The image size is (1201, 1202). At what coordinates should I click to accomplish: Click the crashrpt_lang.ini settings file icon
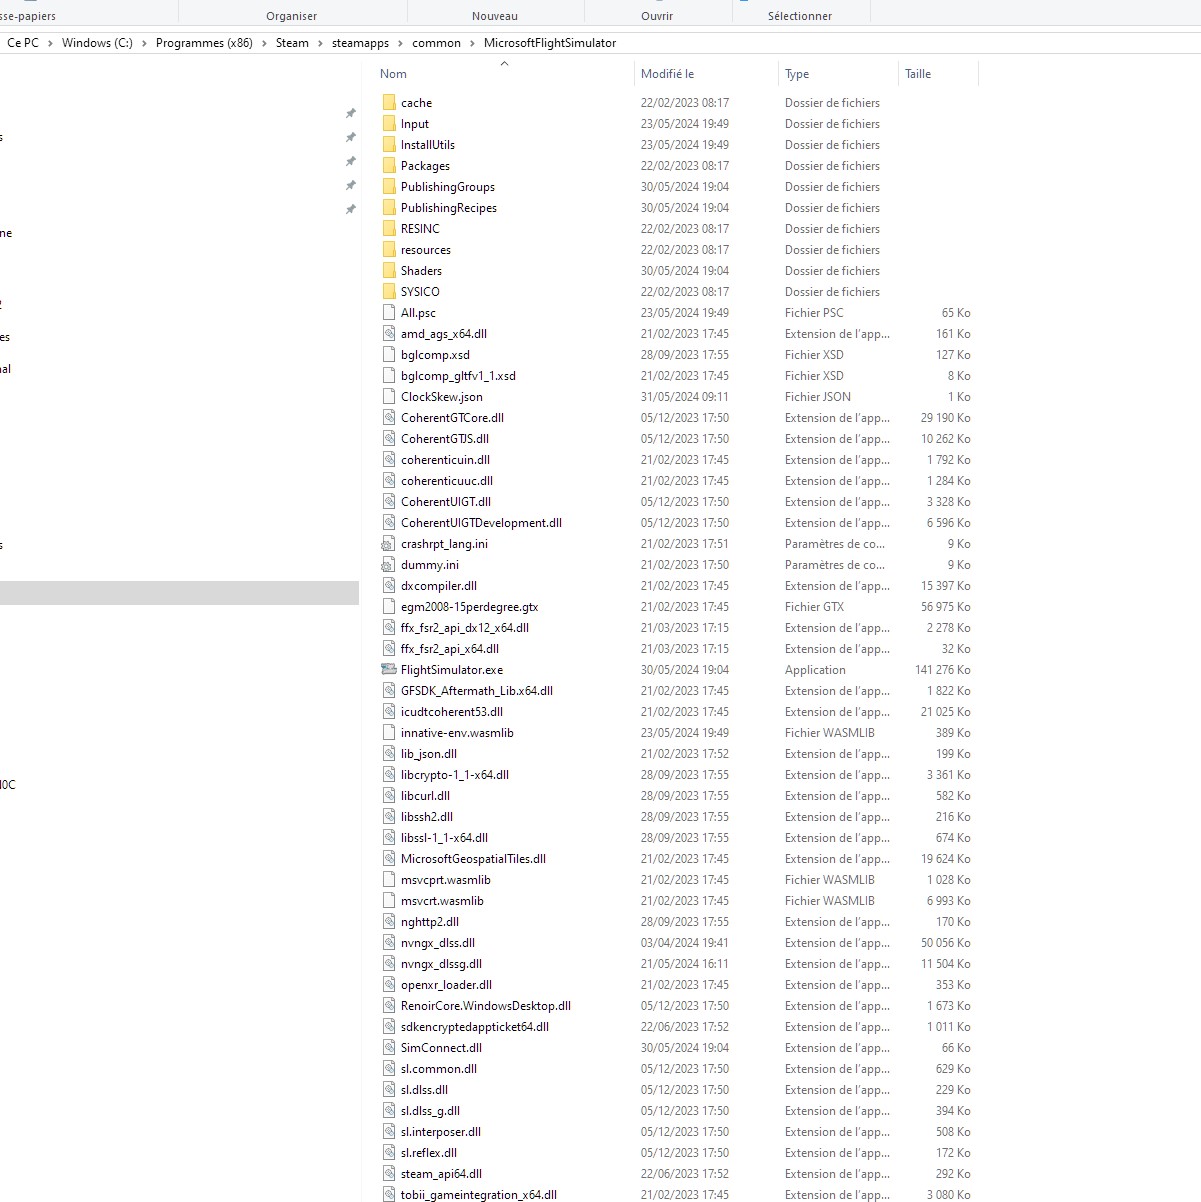tap(389, 543)
